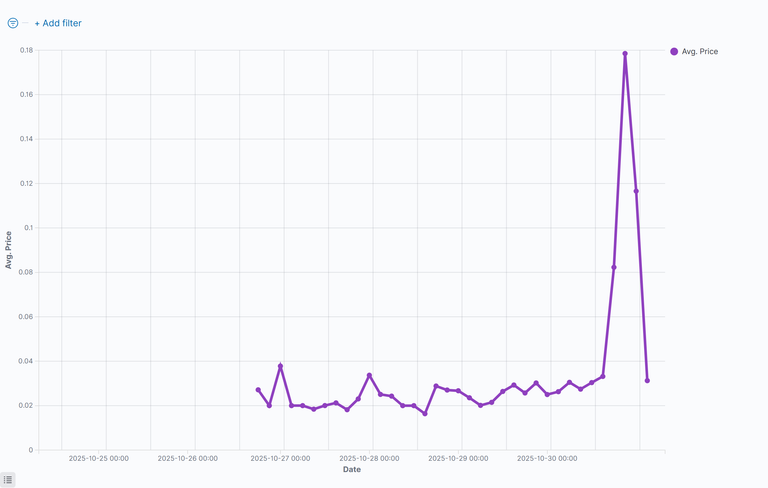The image size is (768, 488).
Task: Click the 2025-10-25 00:00 axis label
Action: tap(98, 458)
